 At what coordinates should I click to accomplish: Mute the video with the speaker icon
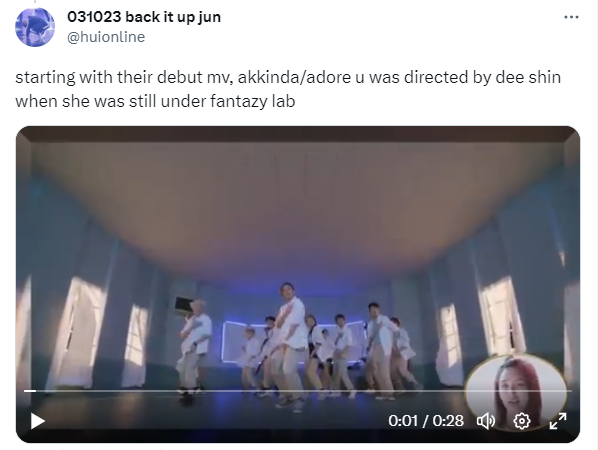[486, 421]
